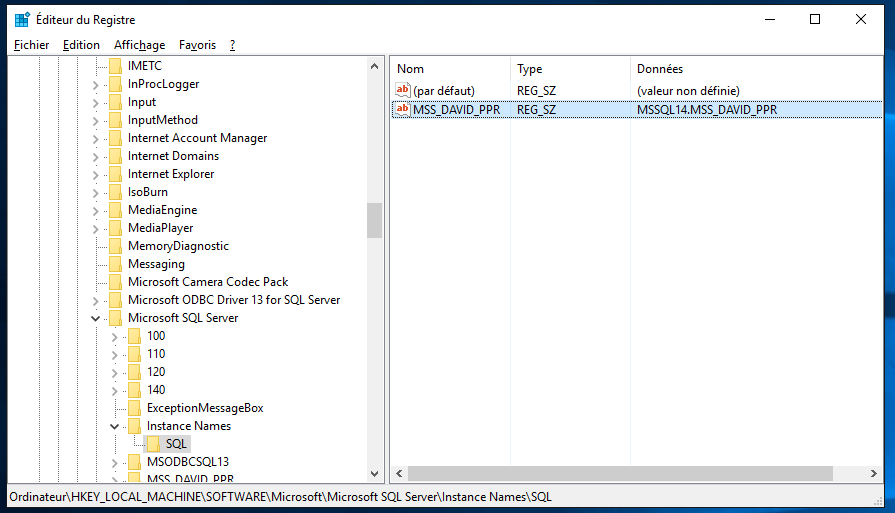895x513 pixels.
Task: Select the Internet Explorer key label
Action: pyautogui.click(x=171, y=174)
